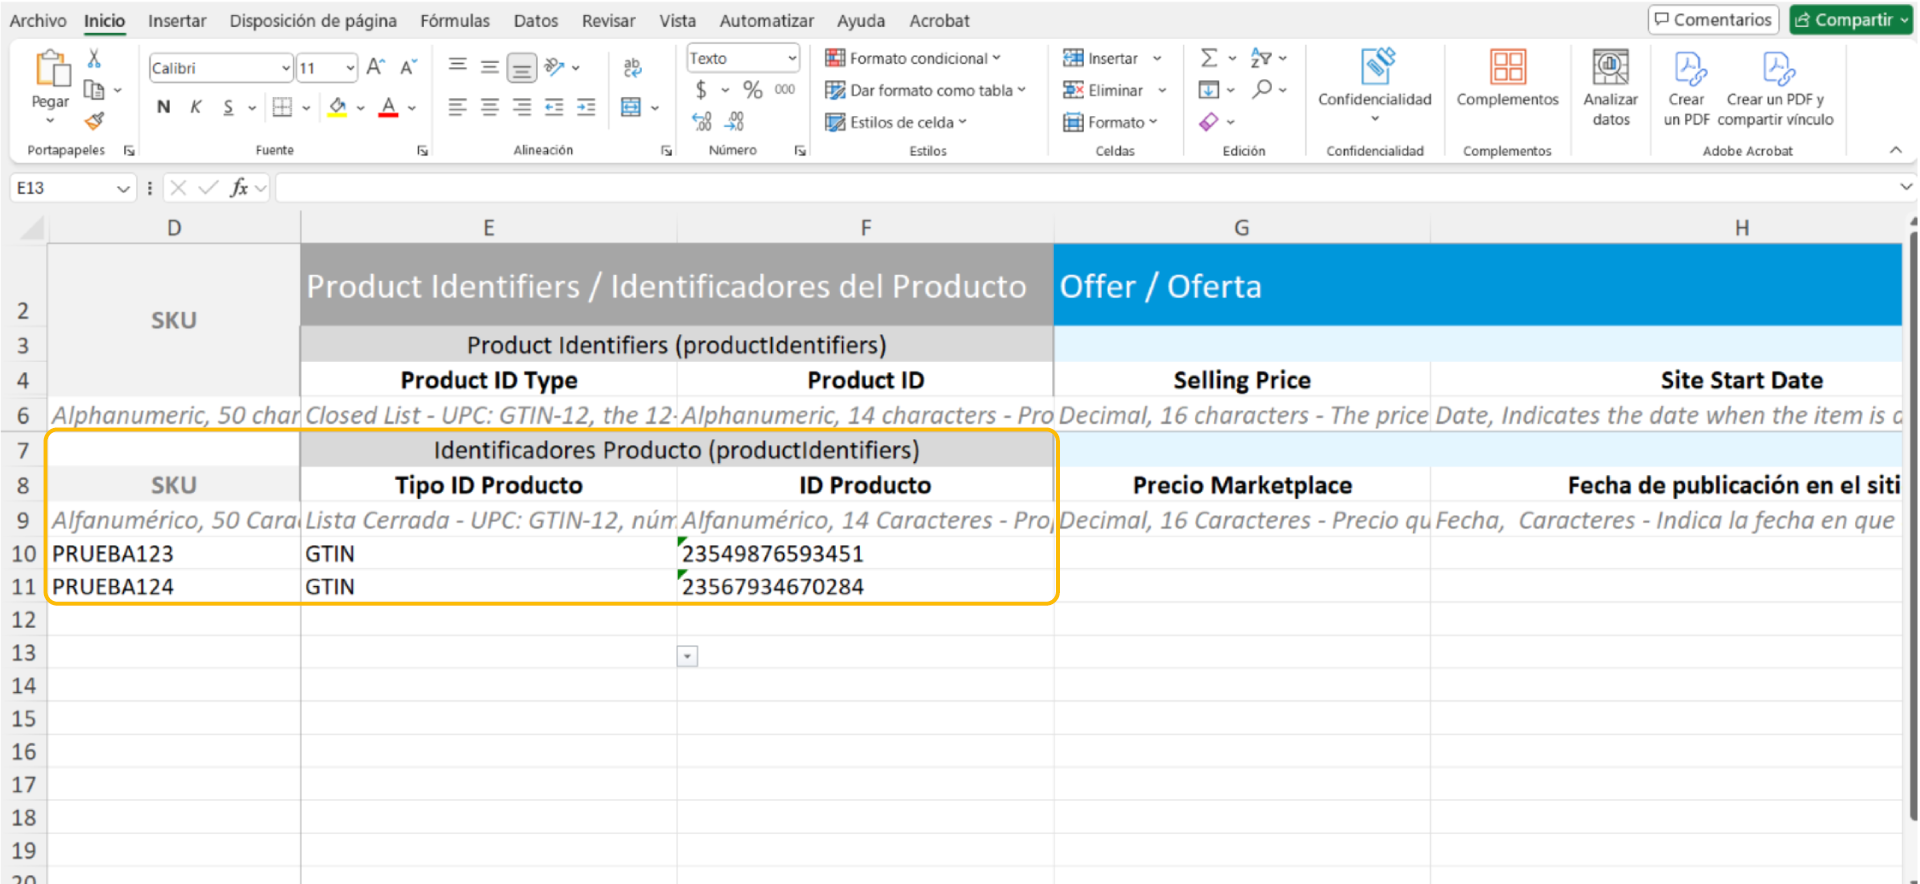Click the merge and center icon

click(x=631, y=107)
